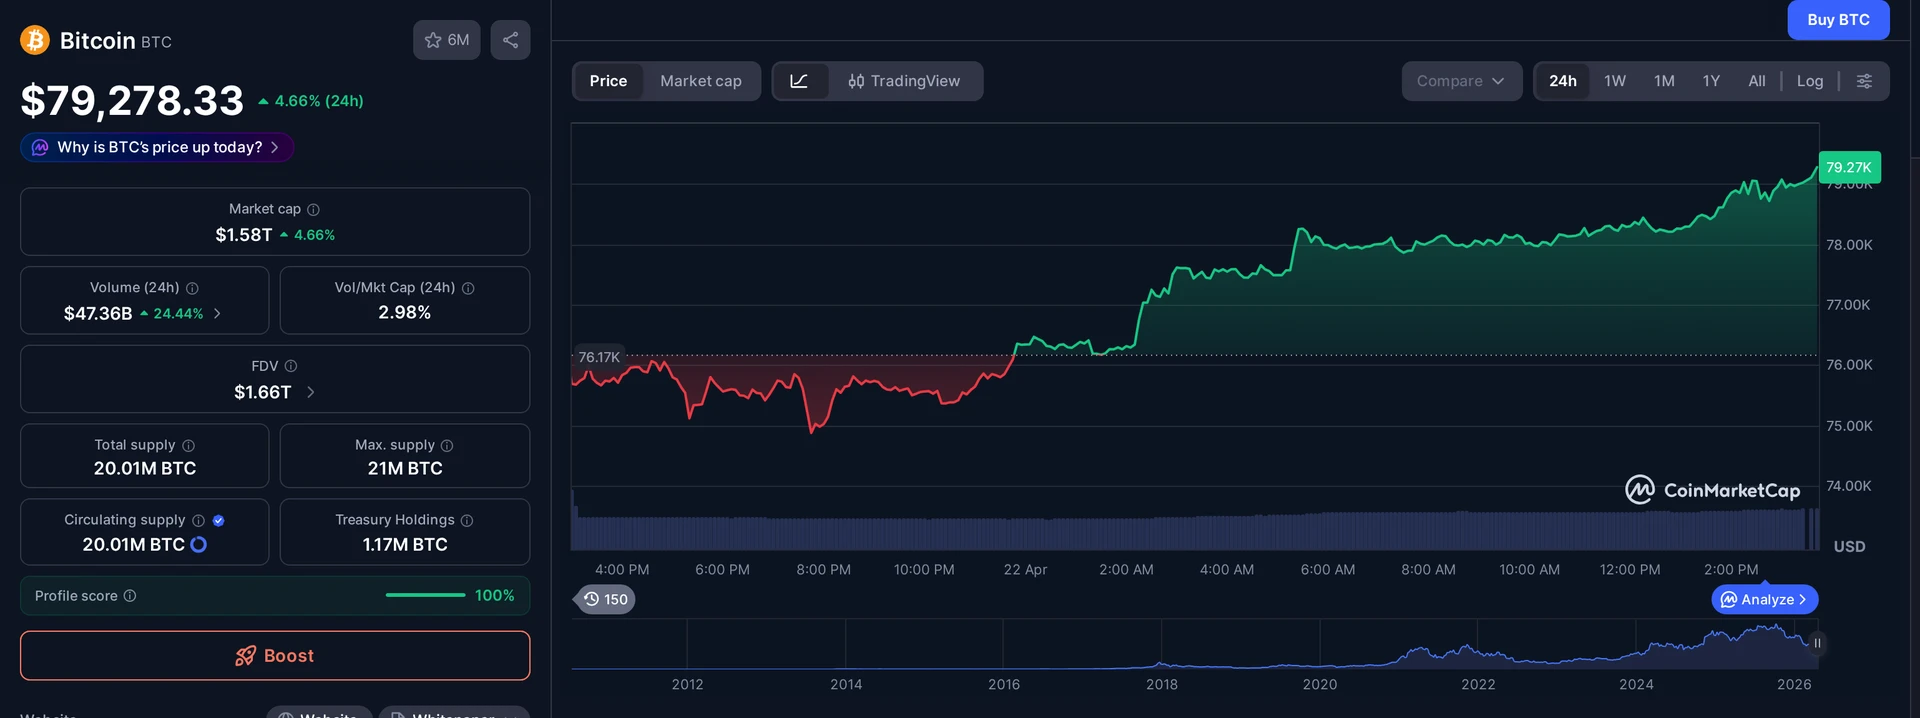Viewport: 1920px width, 718px height.
Task: Click the 22 Apr axis label
Action: tap(1025, 570)
